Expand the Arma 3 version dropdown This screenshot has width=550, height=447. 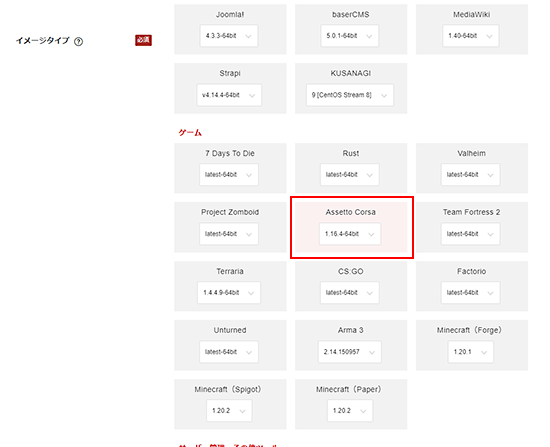point(349,352)
